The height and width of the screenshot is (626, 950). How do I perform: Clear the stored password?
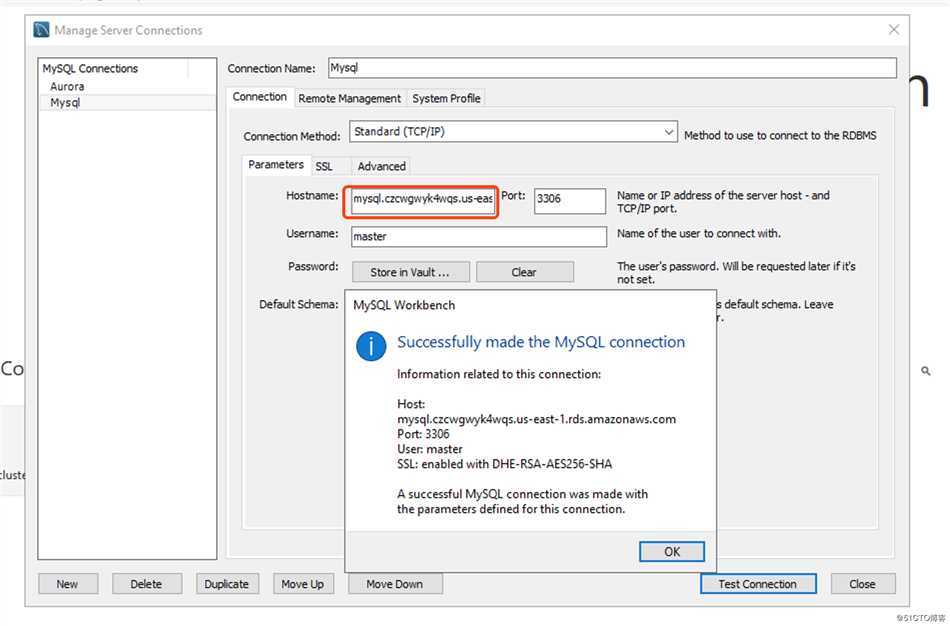pos(524,272)
